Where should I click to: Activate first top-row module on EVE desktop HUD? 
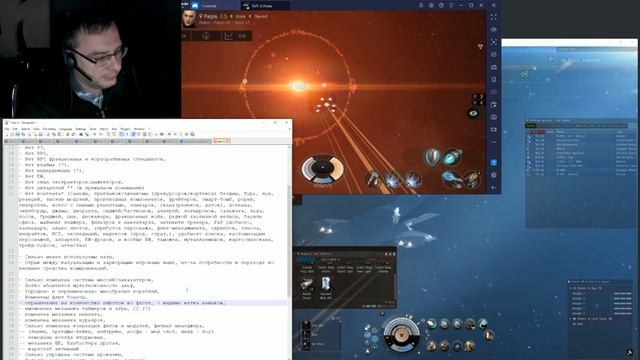tap(431, 324)
